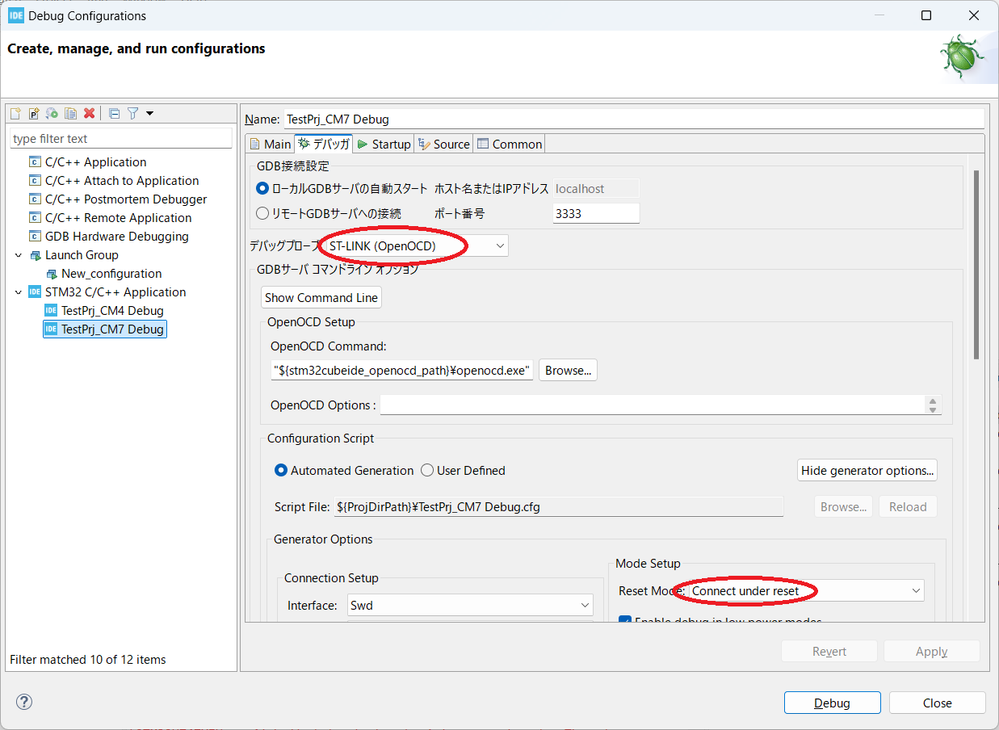Choose the User Defined configuration script option
This screenshot has width=999, height=730.
[427, 470]
